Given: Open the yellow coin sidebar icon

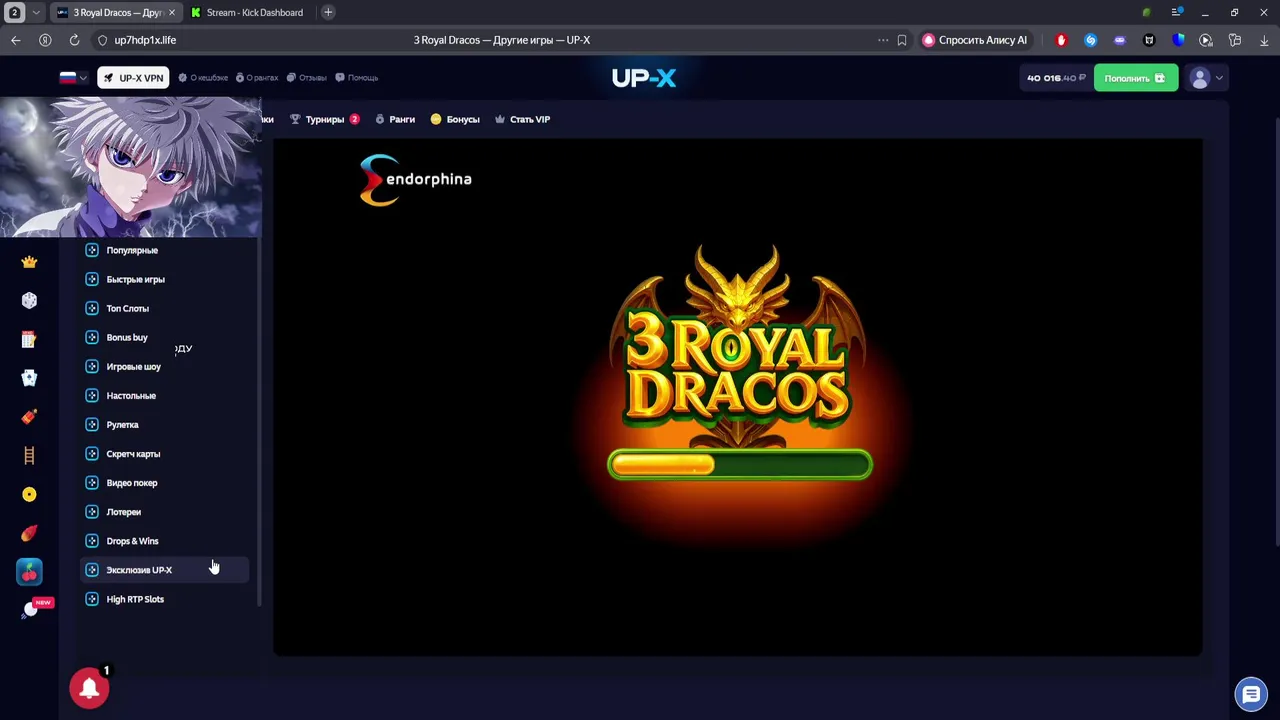Looking at the screenshot, I should click(x=29, y=494).
